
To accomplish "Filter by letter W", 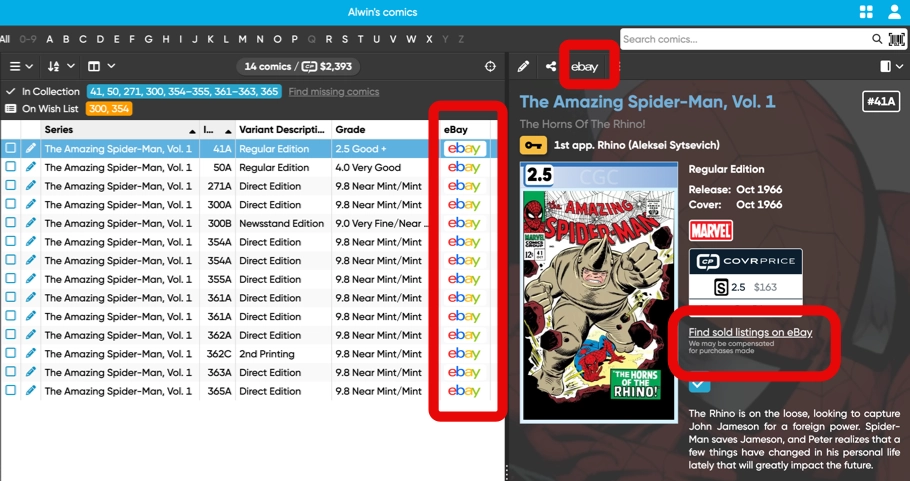I will coord(411,39).
